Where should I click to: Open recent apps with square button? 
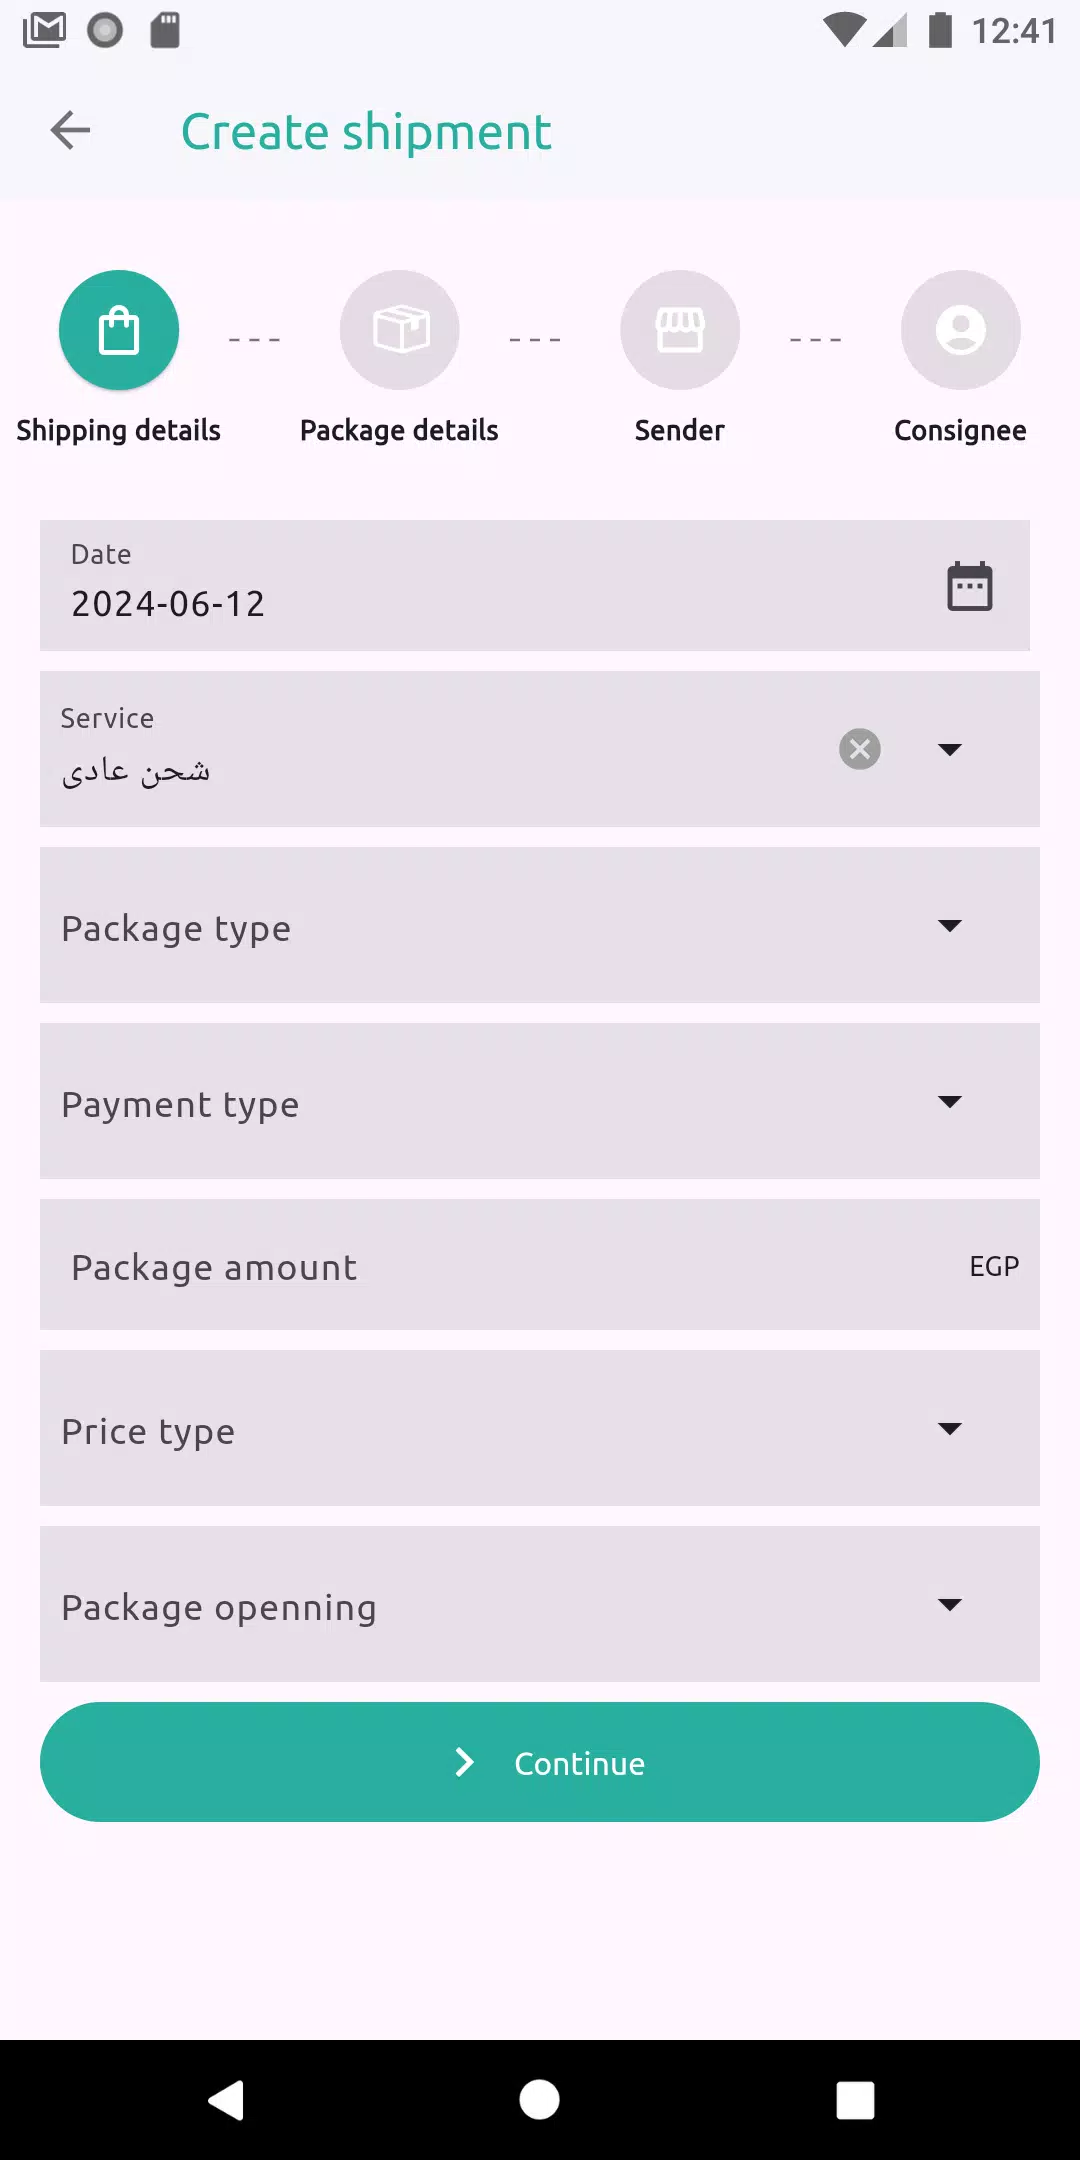tap(855, 2100)
